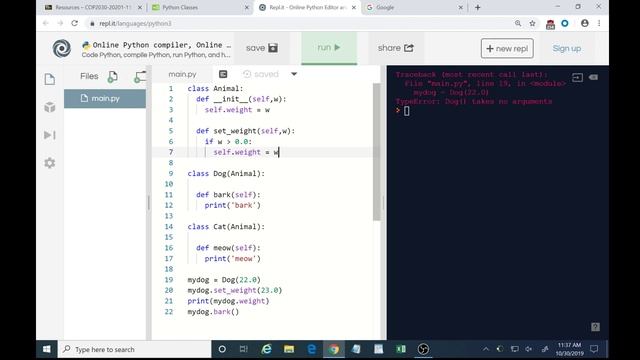Open OBS Studio from the taskbar
Image resolution: width=640 pixels, height=360 pixels.
(423, 349)
